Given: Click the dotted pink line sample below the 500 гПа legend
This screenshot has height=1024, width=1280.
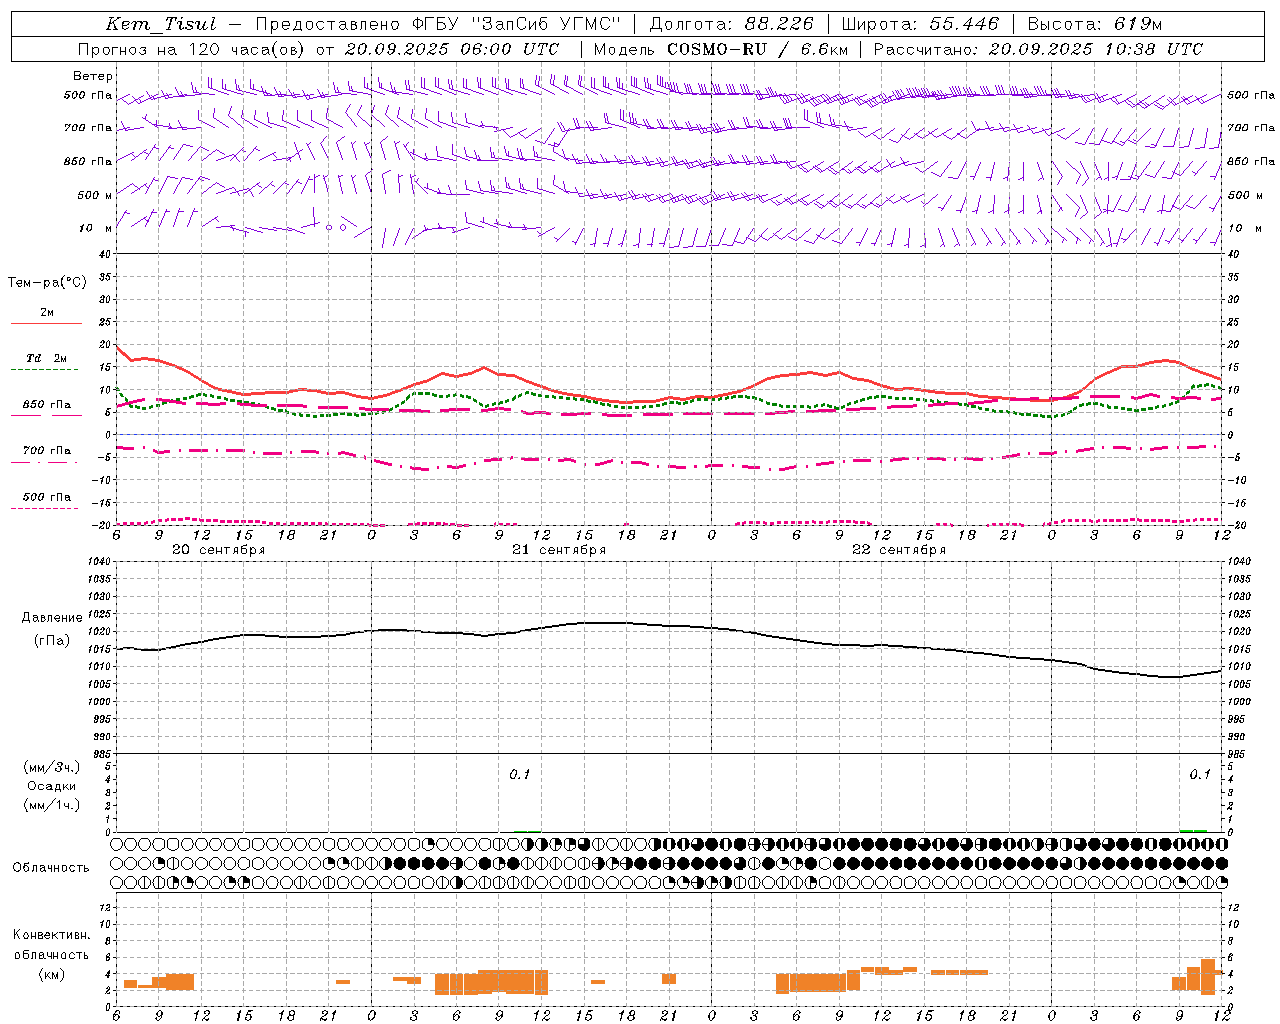Looking at the screenshot, I should tap(45, 508).
